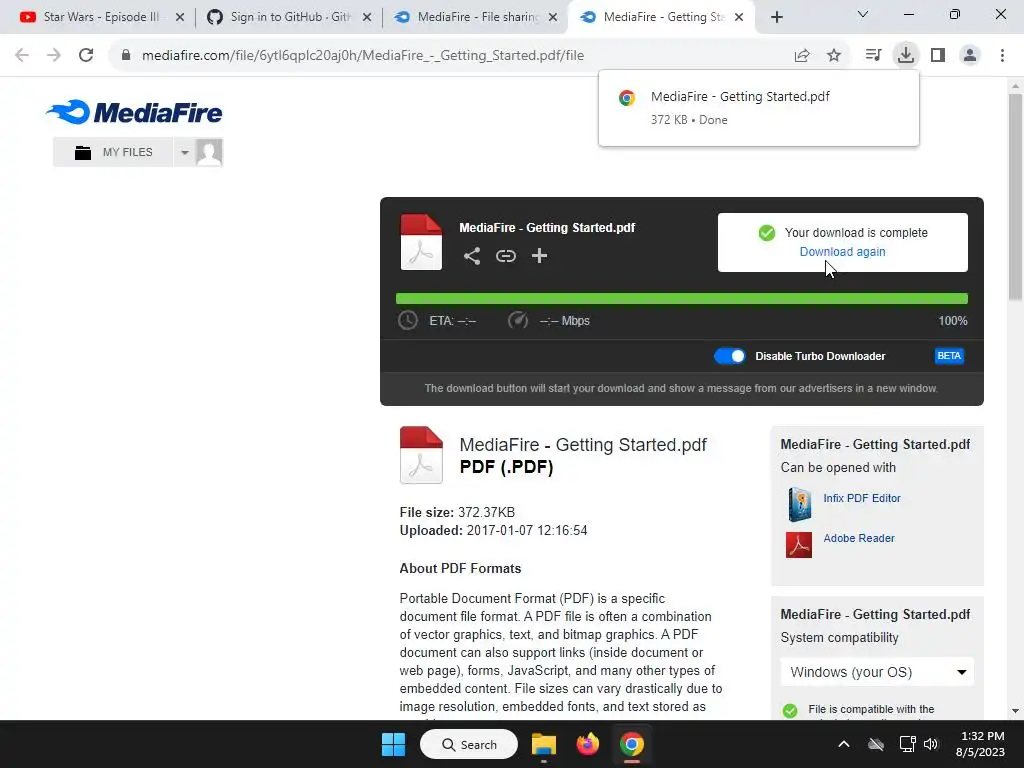The image size is (1024, 768).
Task: Click Chrome icon in taskbar
Action: click(x=632, y=744)
